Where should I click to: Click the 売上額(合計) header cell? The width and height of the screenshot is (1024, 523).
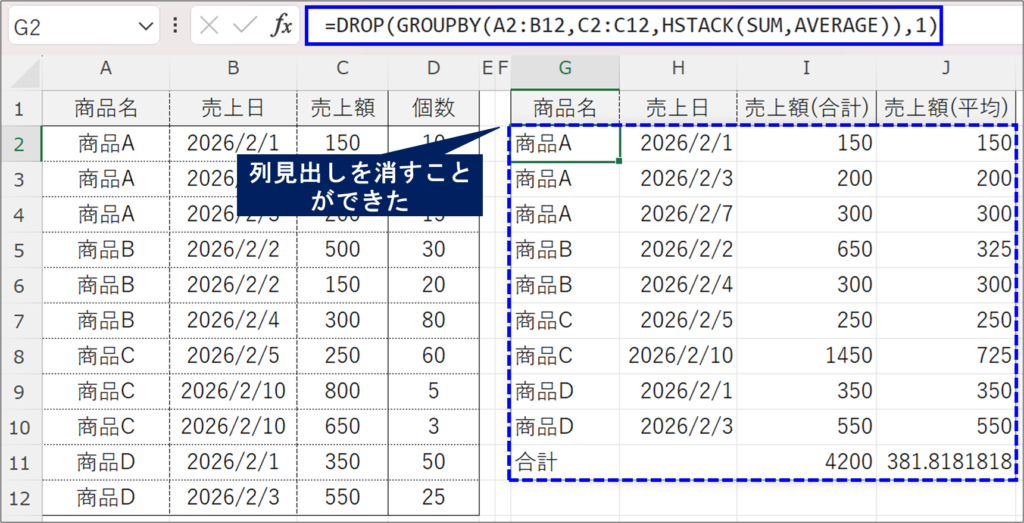tap(806, 107)
